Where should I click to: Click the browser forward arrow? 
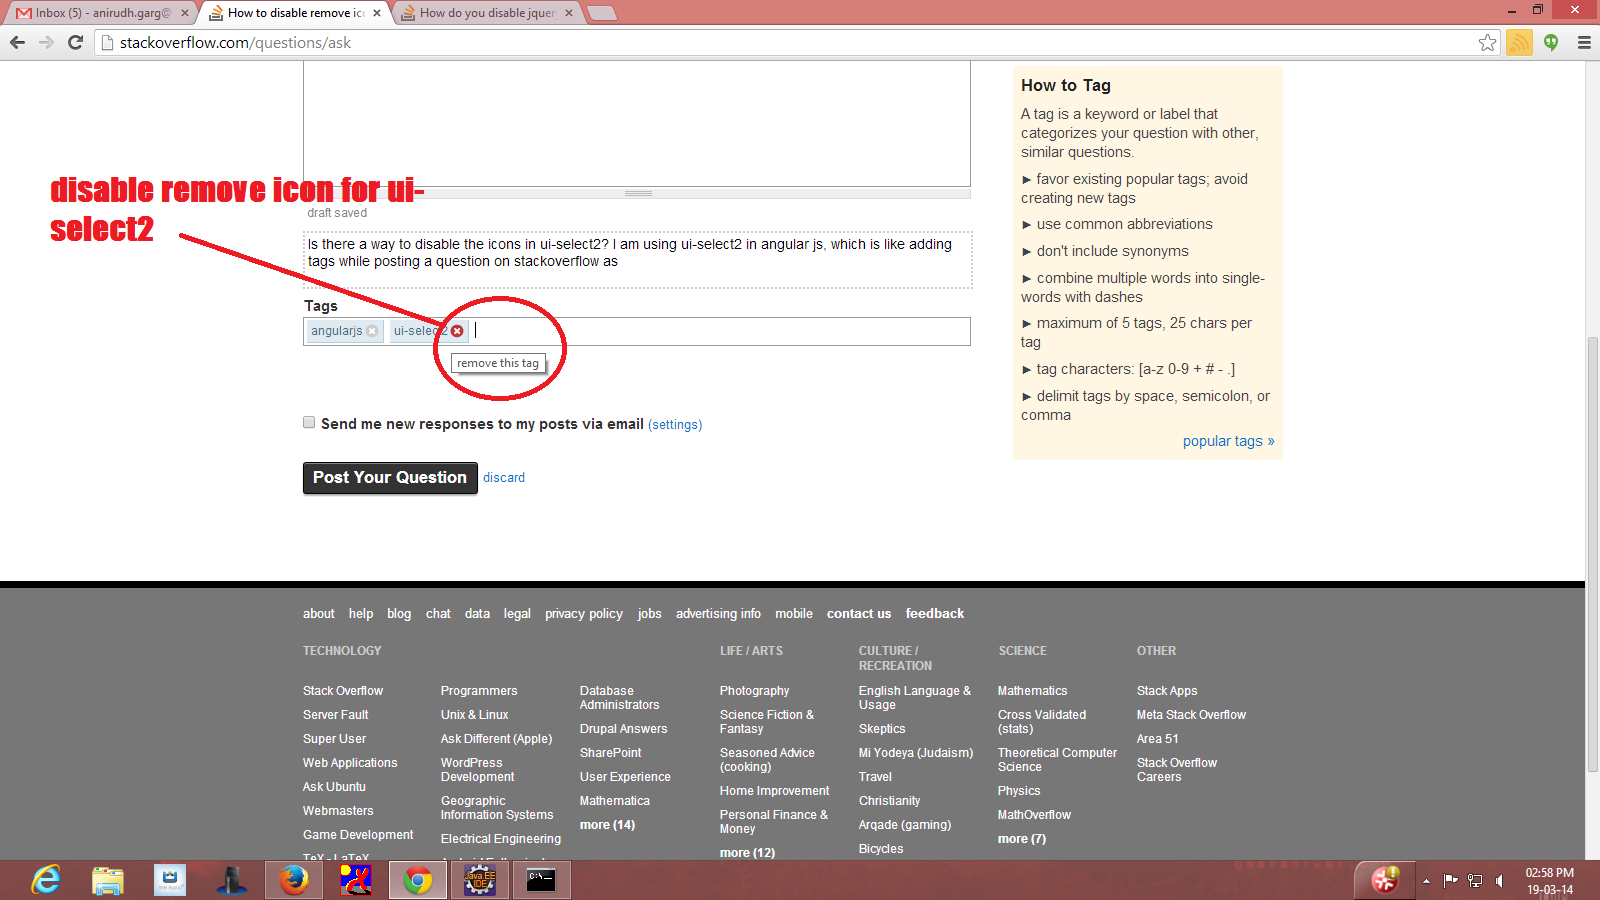click(46, 42)
